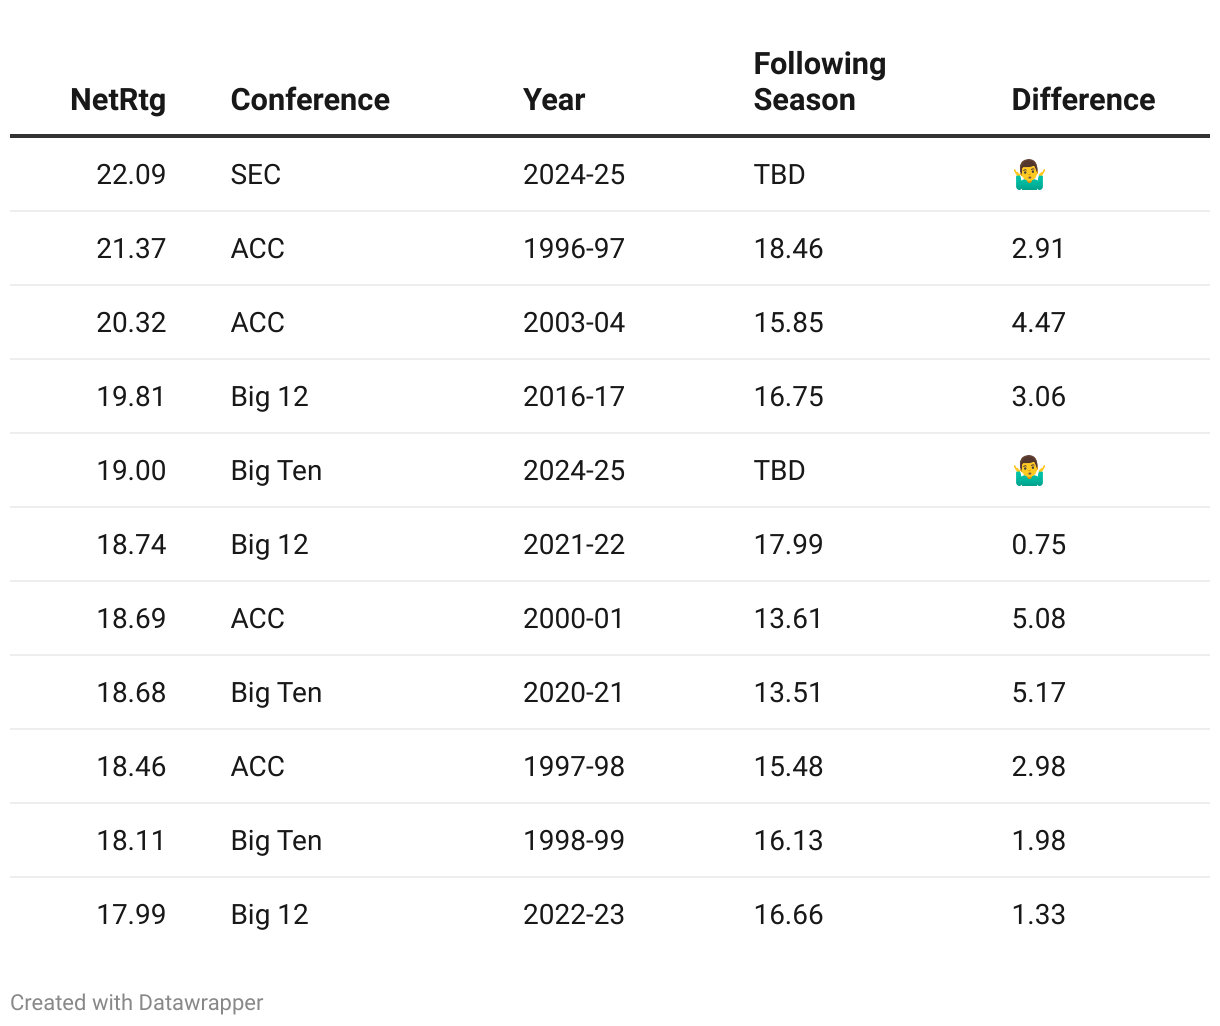Select the 13.51 following season cell
Viewport: 1220px width, 1026px height.
(x=788, y=693)
